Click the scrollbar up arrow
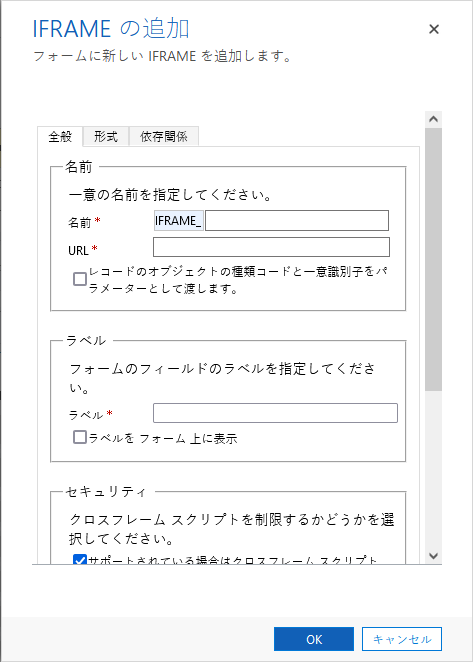 pos(433,119)
